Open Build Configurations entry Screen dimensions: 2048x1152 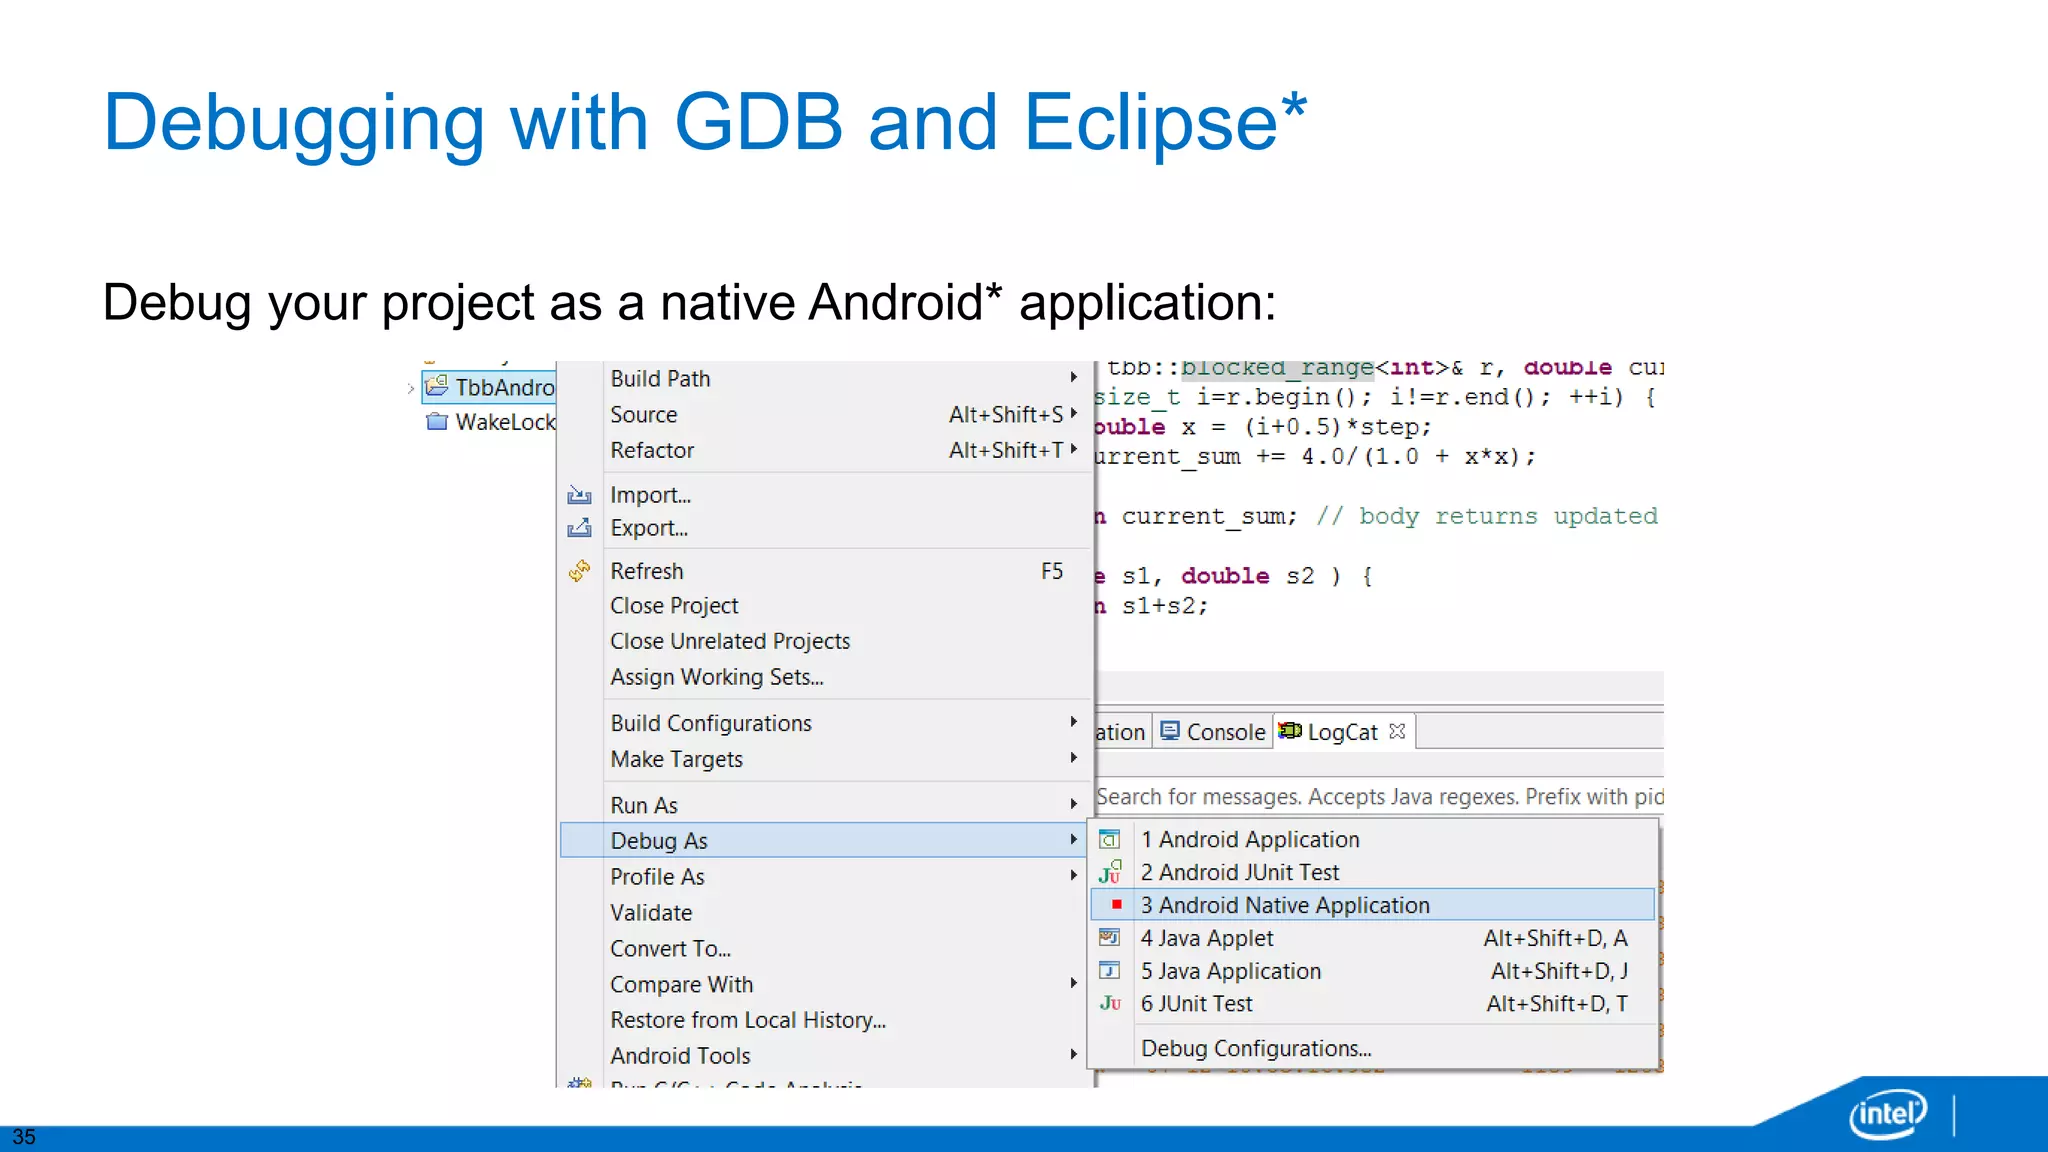(826, 723)
